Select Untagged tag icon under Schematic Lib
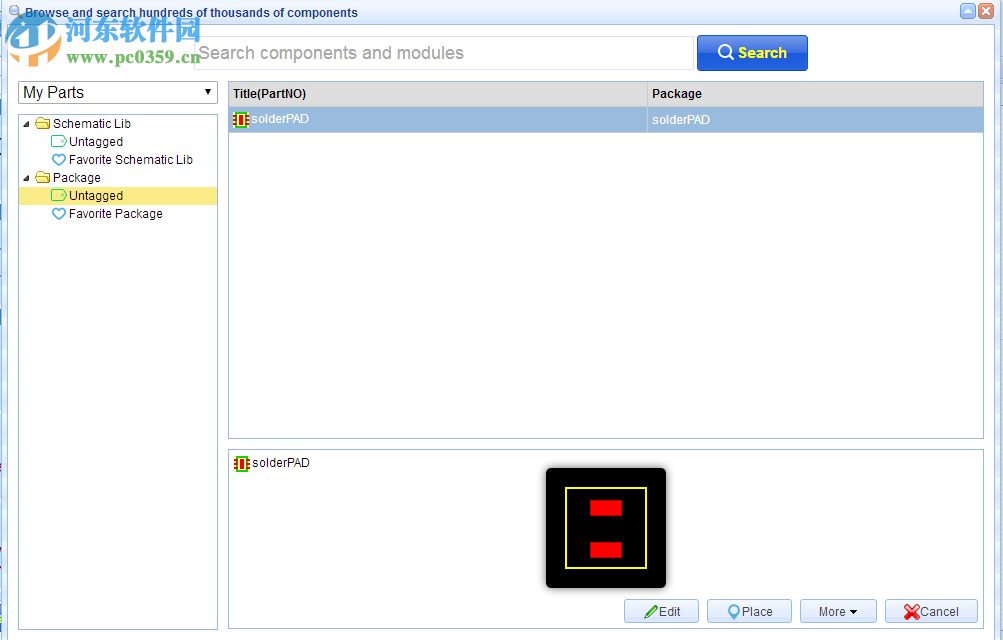Image resolution: width=1003 pixels, height=640 pixels. tap(59, 141)
